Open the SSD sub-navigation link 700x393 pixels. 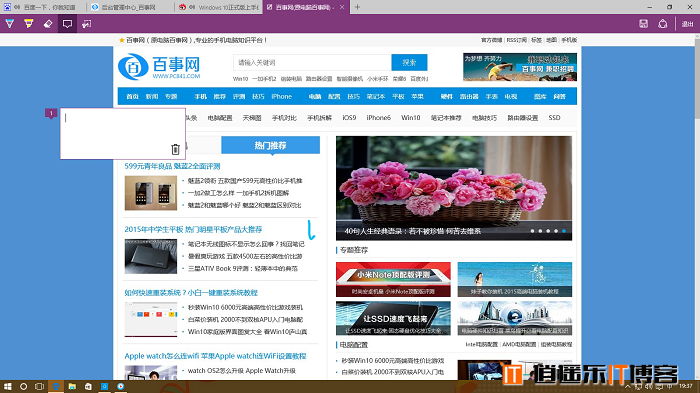[x=554, y=118]
